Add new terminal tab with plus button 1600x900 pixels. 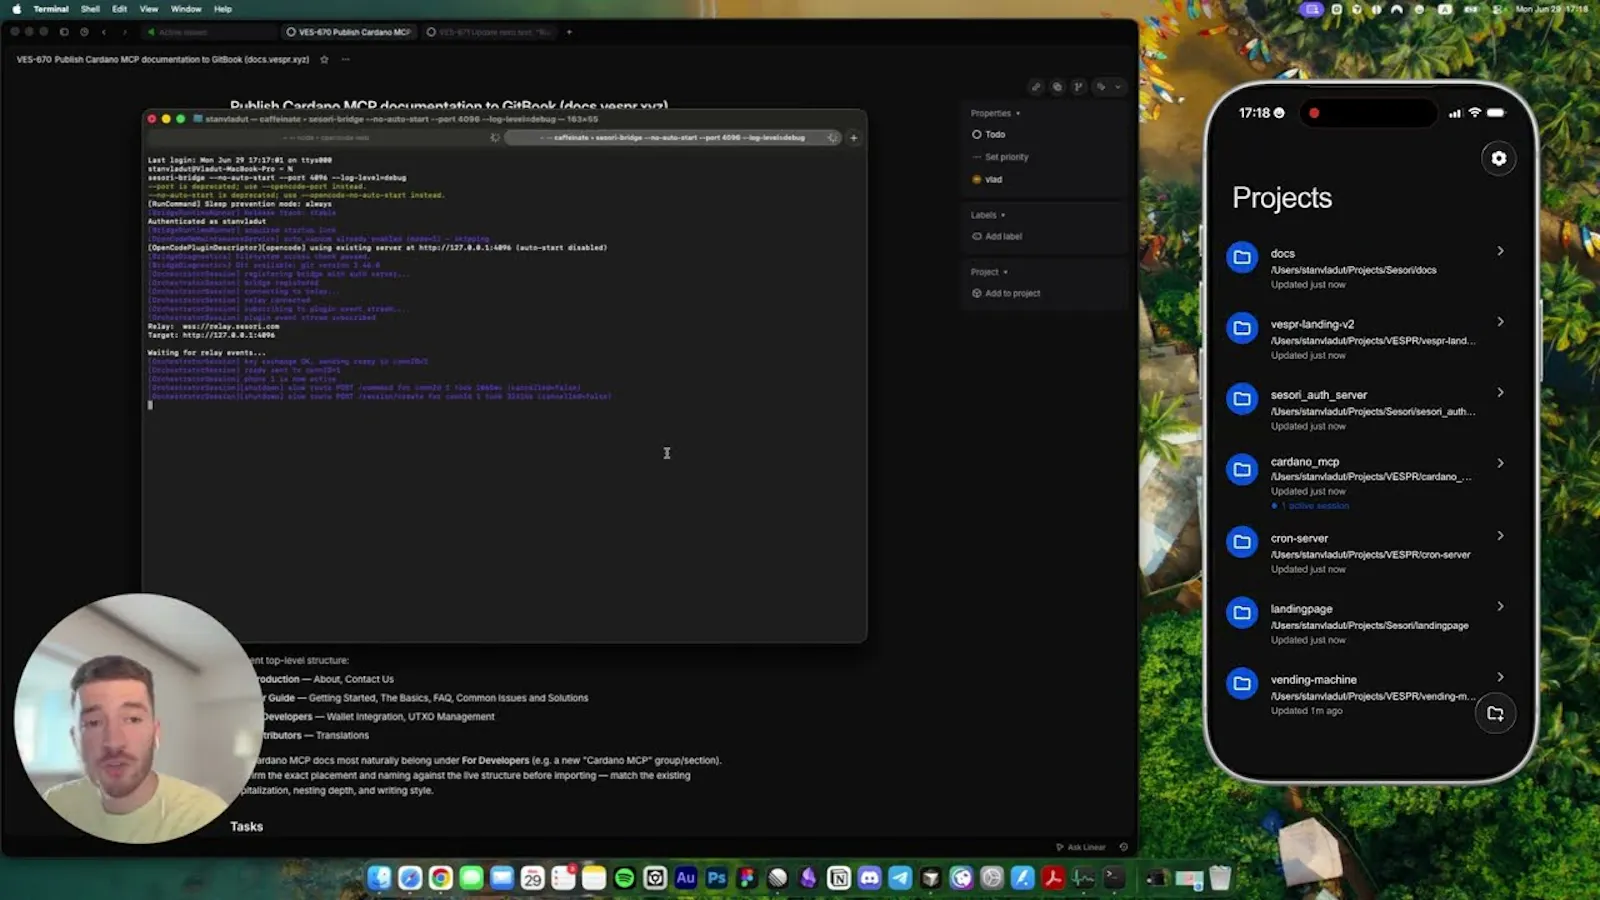tap(854, 138)
